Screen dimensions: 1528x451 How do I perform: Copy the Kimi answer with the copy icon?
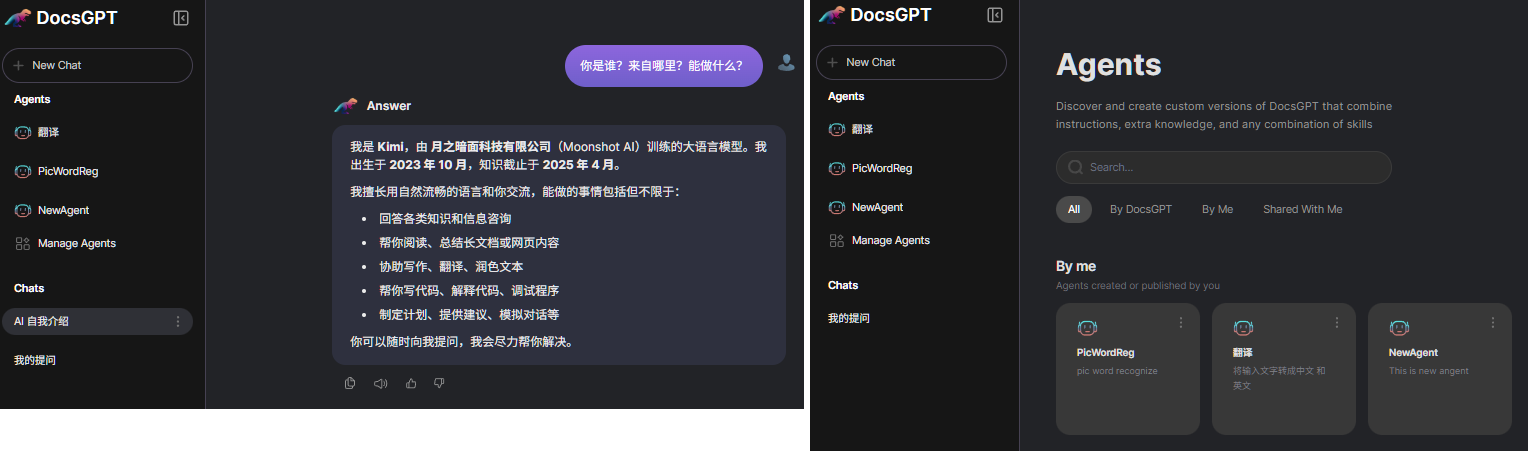tap(350, 383)
